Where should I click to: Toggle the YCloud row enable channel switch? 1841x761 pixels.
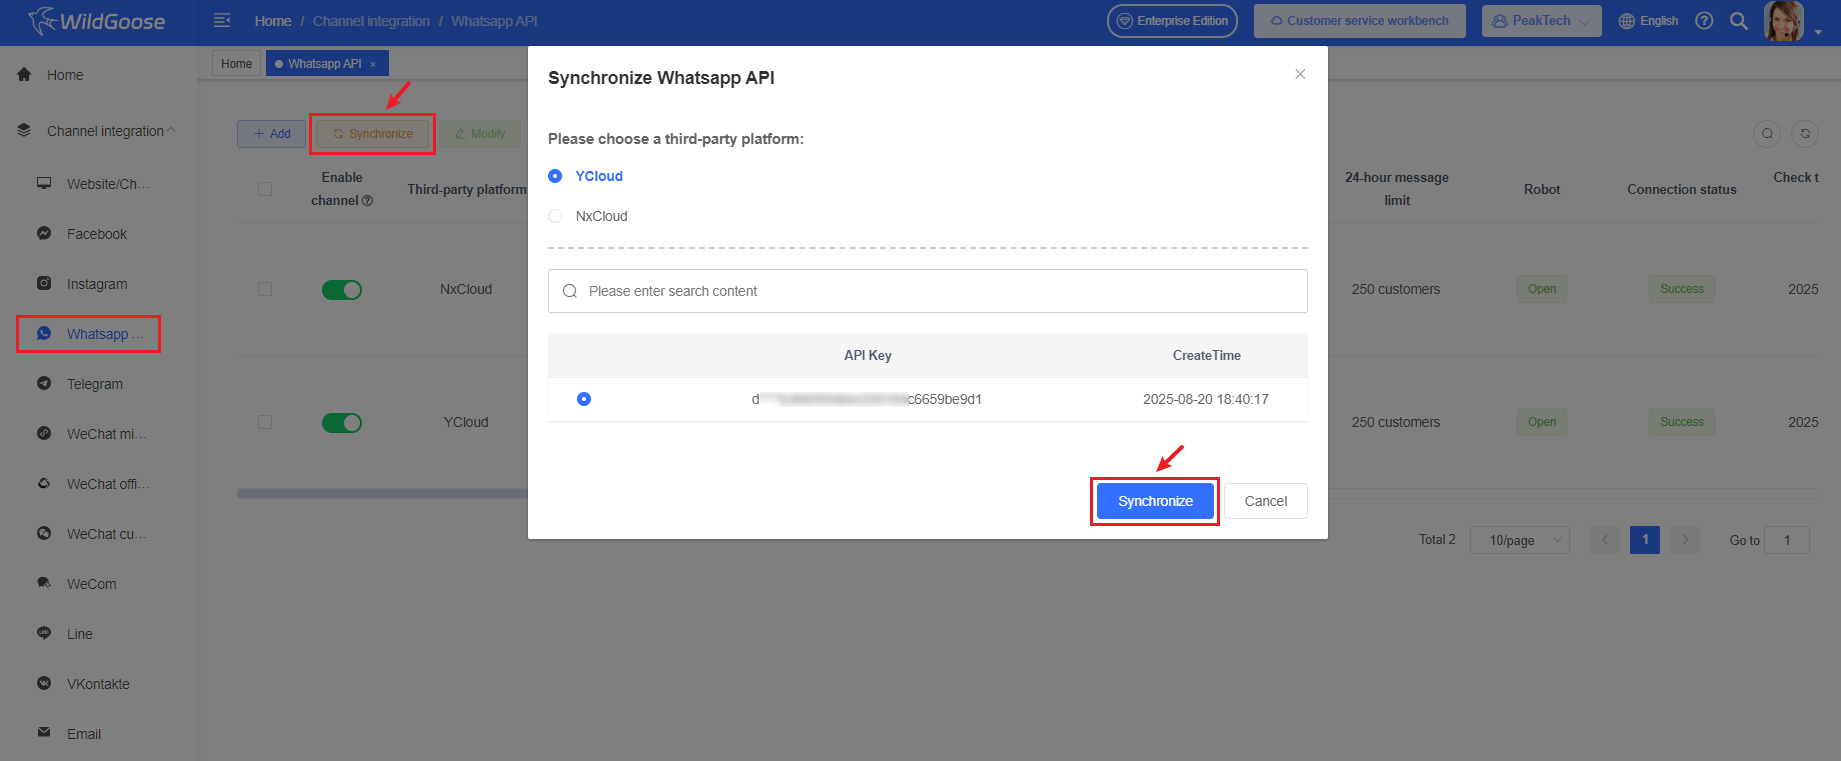pos(342,423)
